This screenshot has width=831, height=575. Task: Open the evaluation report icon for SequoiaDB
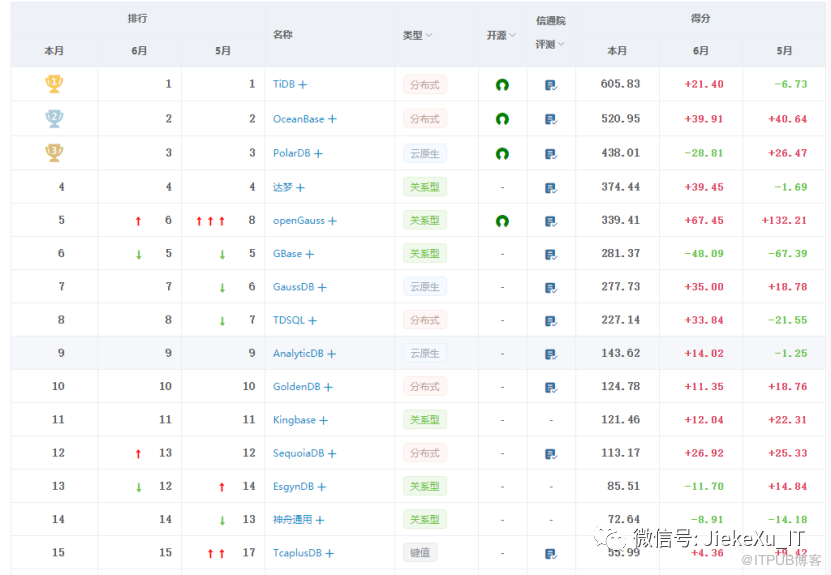551,454
